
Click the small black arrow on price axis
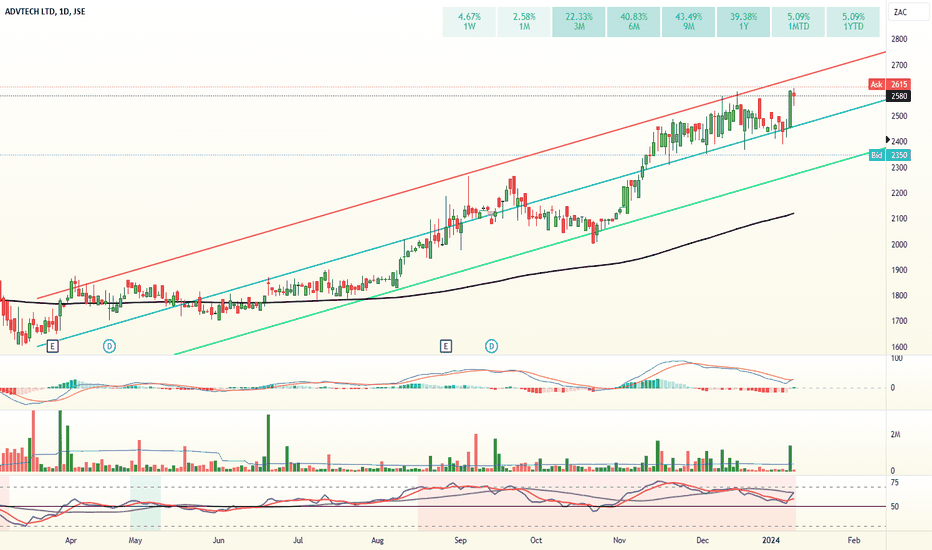point(888,140)
